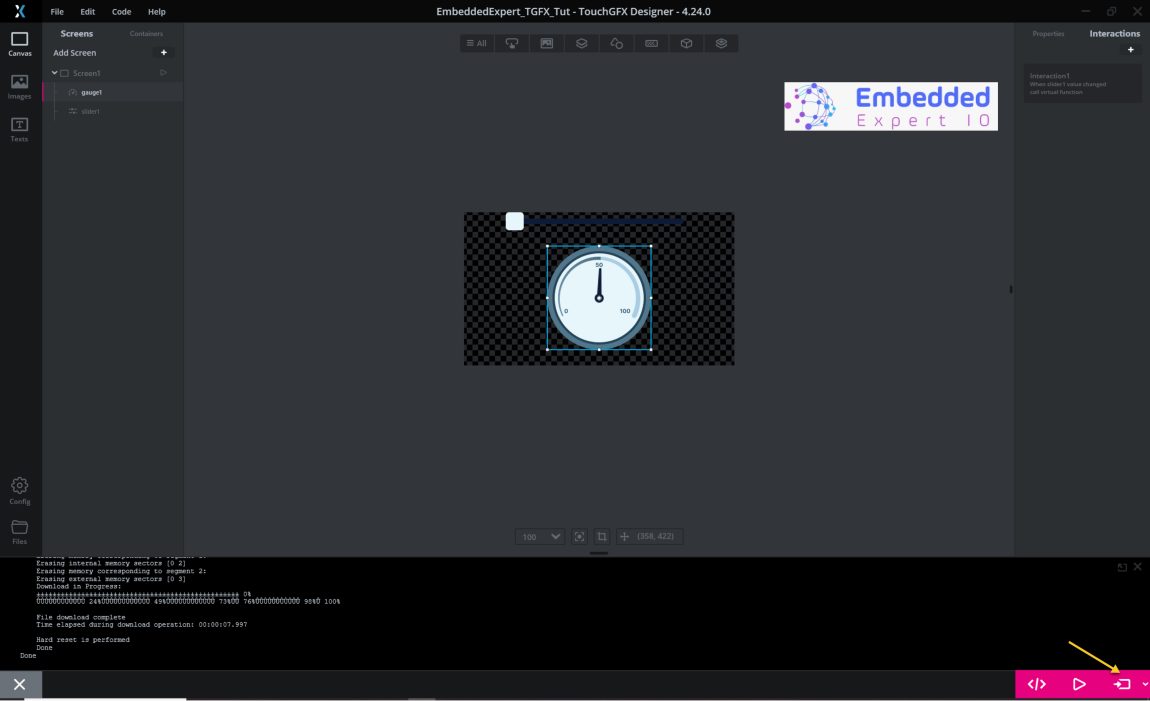This screenshot has width=1150, height=701.
Task: Open the Config panel
Action: (19, 489)
